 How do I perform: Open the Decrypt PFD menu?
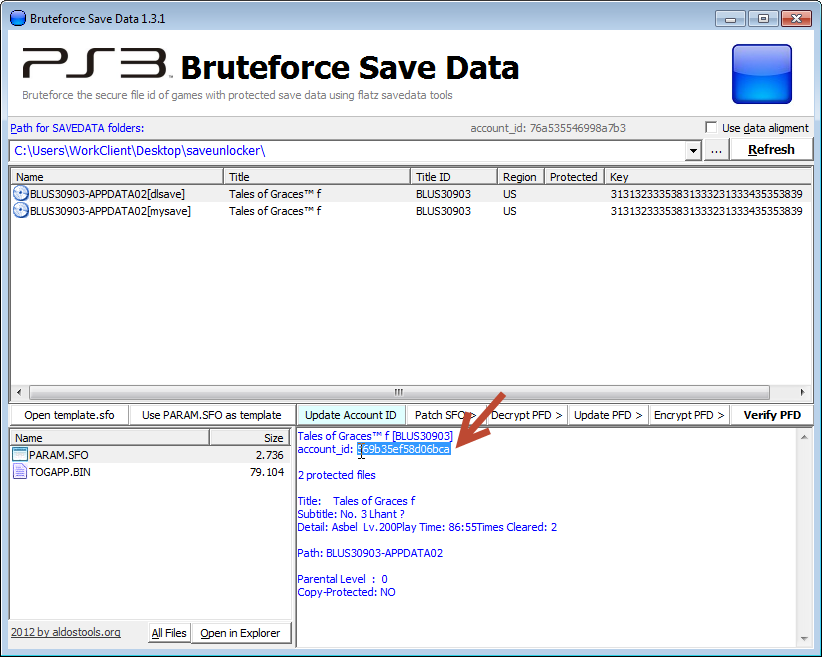pos(526,415)
